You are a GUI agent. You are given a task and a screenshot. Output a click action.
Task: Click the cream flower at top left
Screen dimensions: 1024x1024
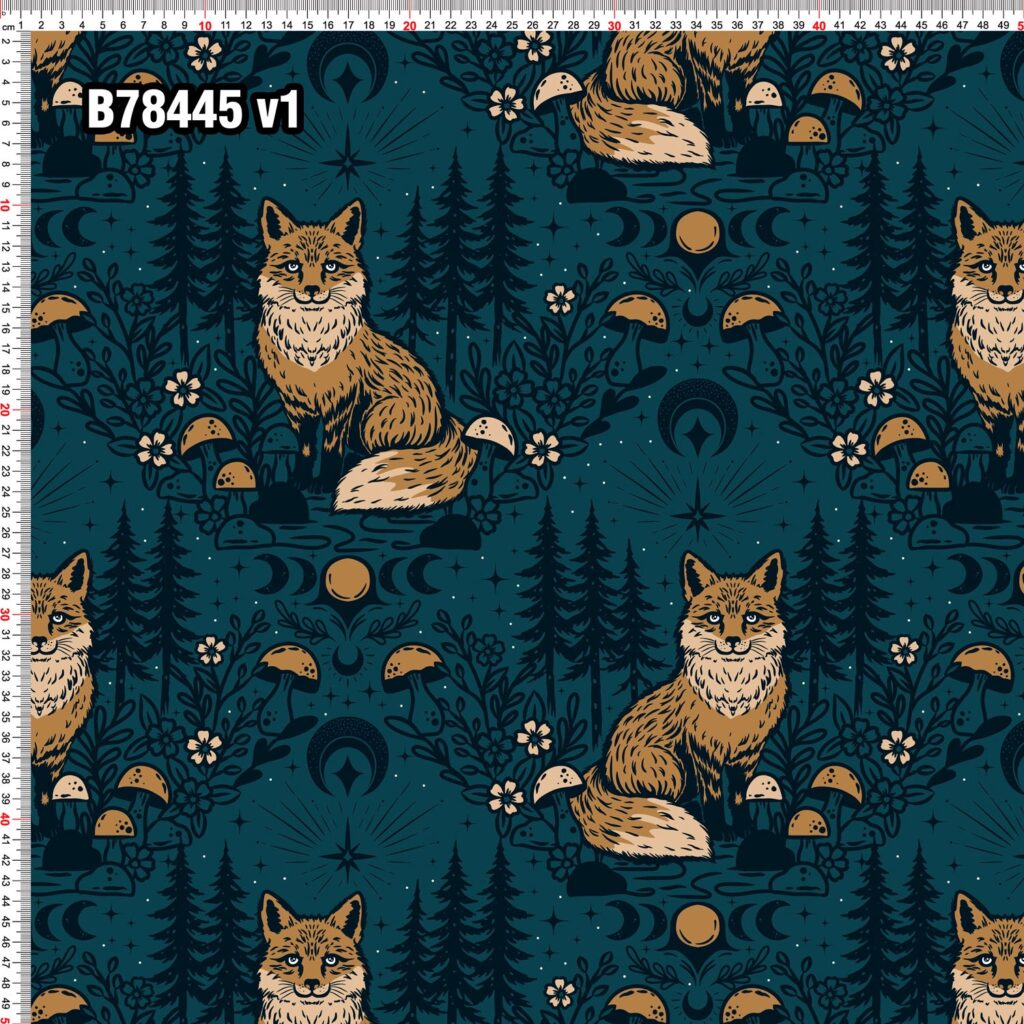click(204, 54)
